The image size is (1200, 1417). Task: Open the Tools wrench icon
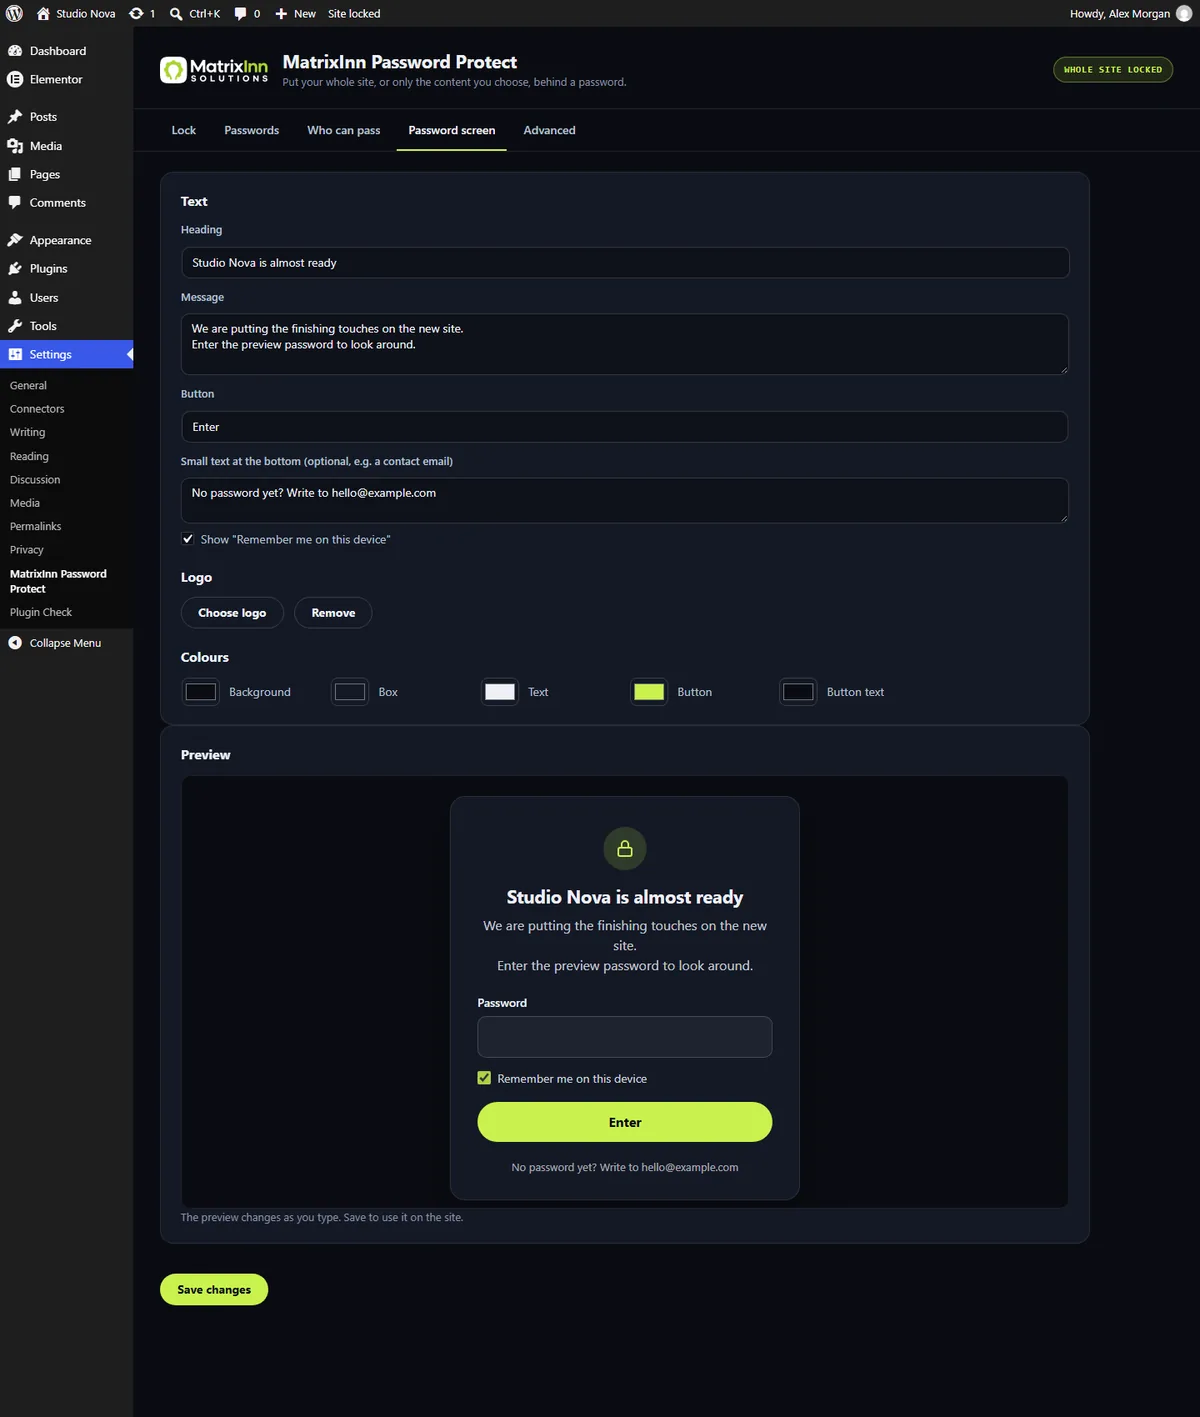pos(15,326)
